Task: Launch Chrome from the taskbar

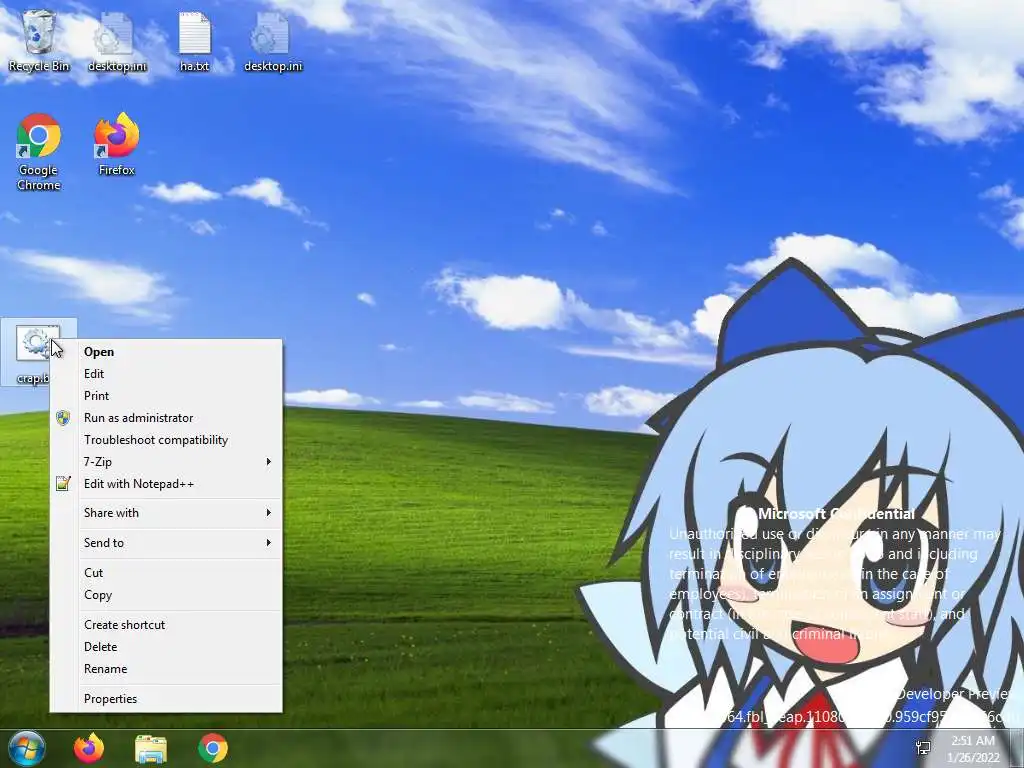Action: pyautogui.click(x=212, y=748)
